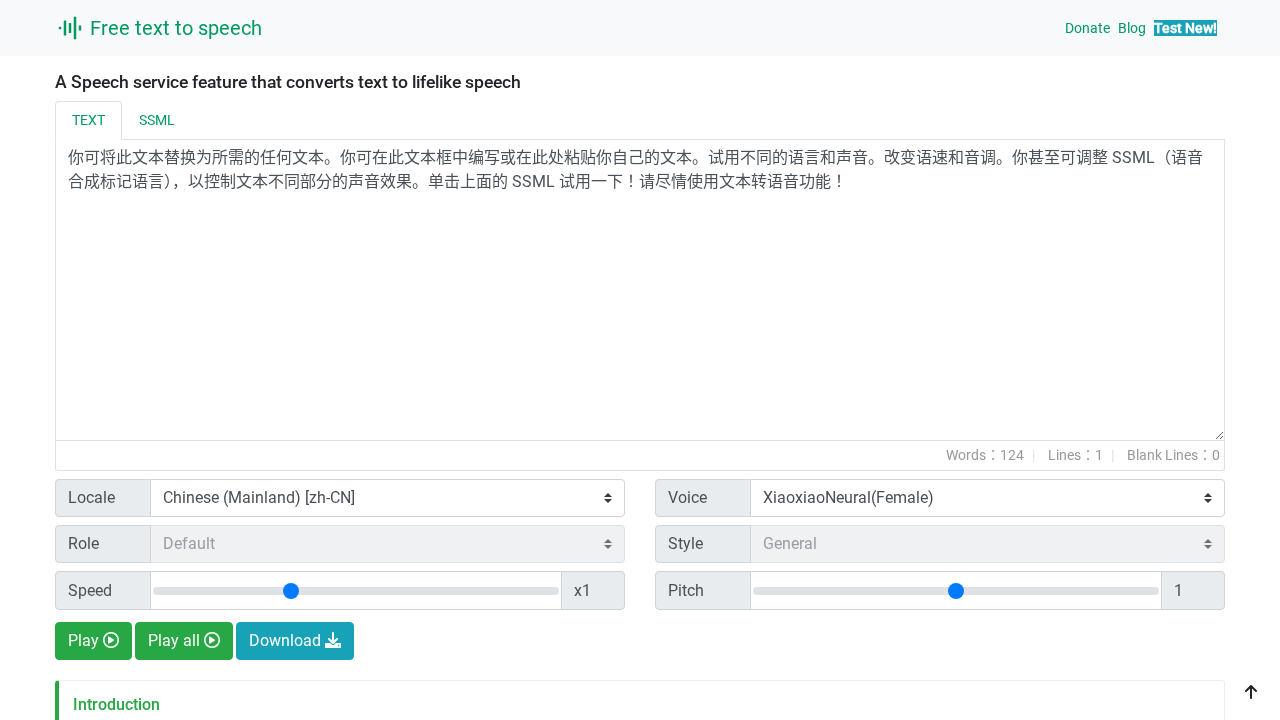Click the download icon on the Download button

pos(332,640)
